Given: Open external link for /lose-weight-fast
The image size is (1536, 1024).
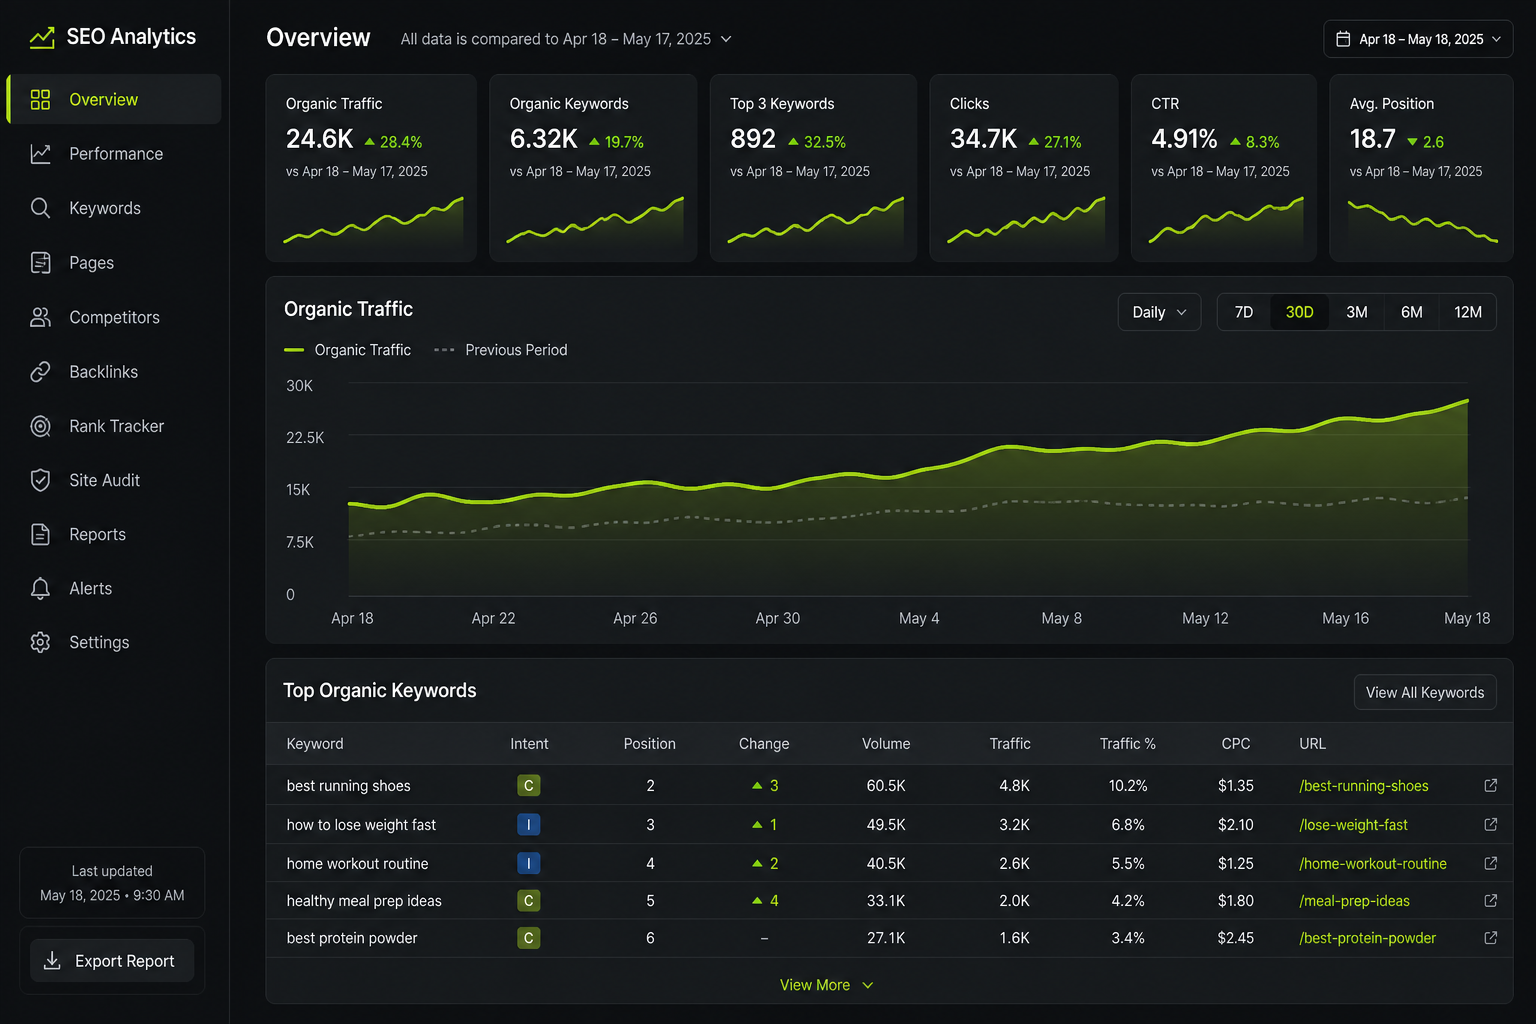Looking at the screenshot, I should tap(1490, 825).
